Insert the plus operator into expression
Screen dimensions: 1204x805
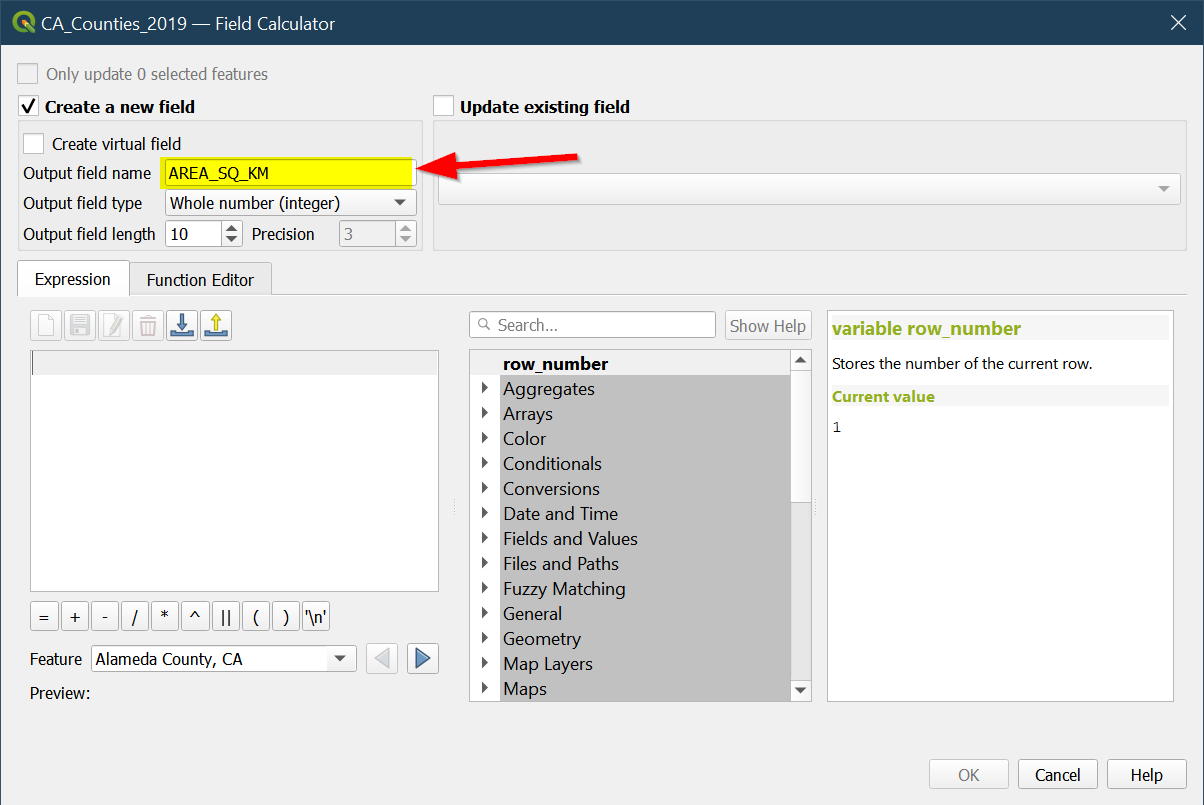click(75, 617)
